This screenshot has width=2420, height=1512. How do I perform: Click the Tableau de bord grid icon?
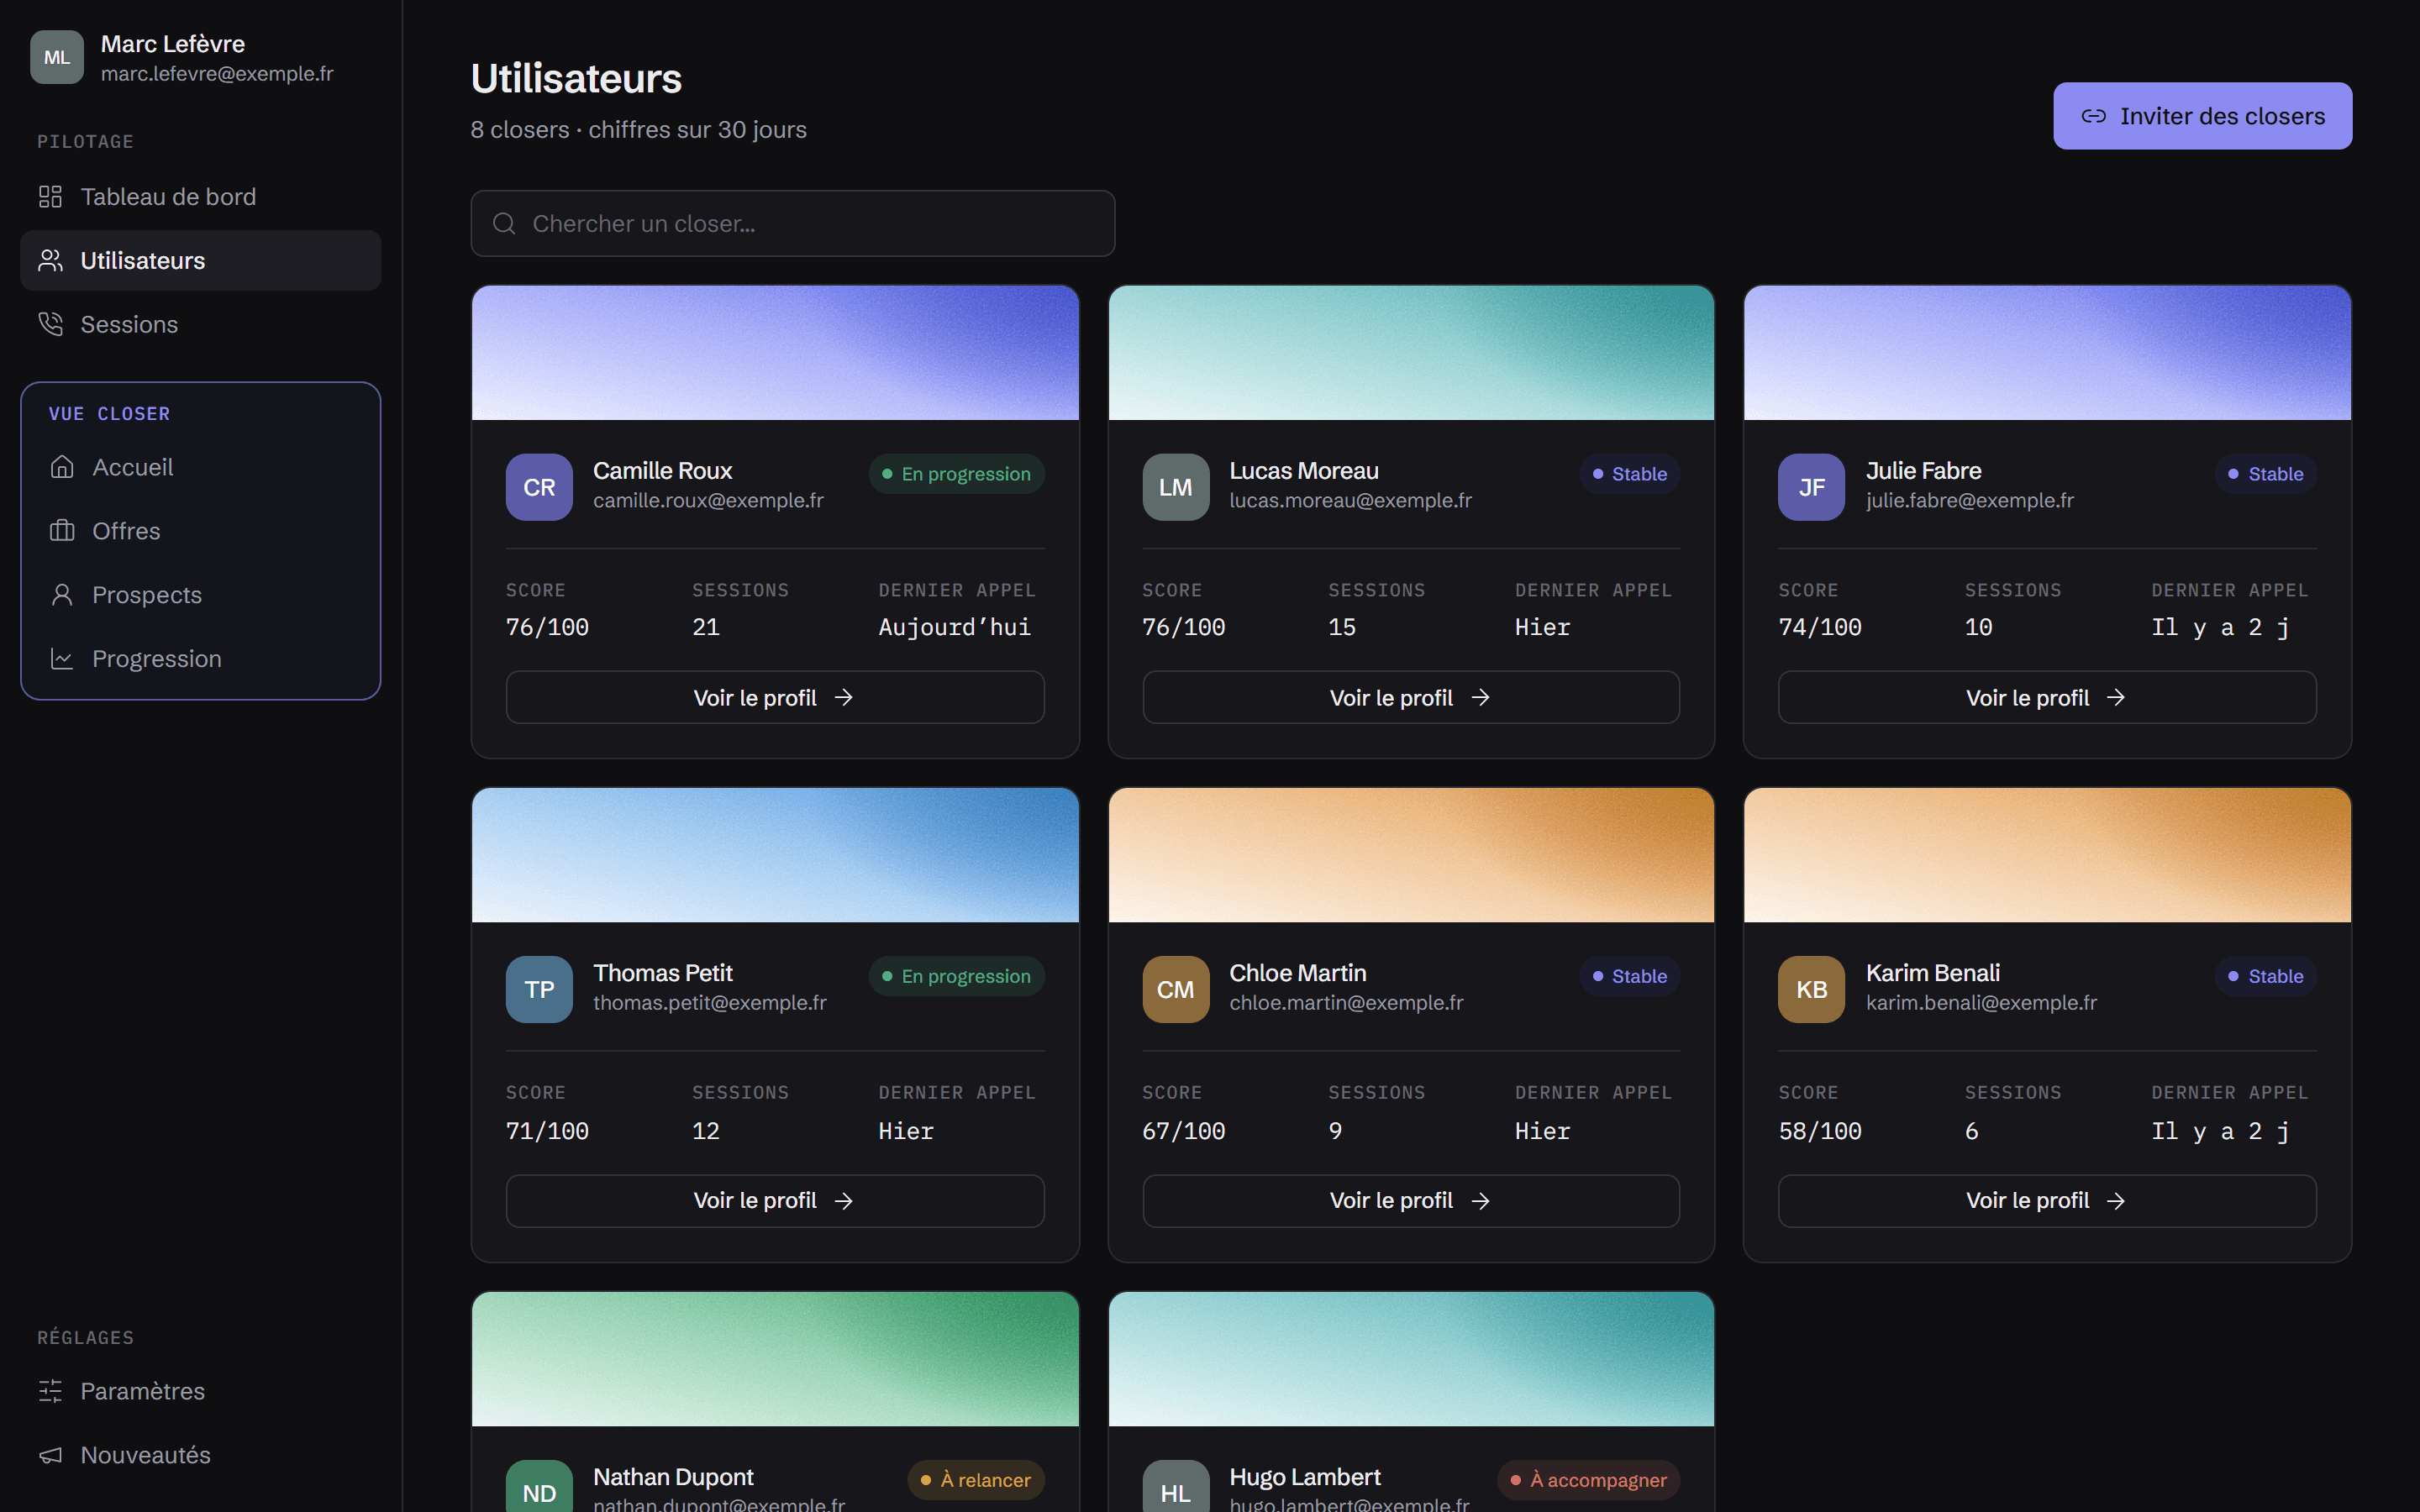point(50,197)
